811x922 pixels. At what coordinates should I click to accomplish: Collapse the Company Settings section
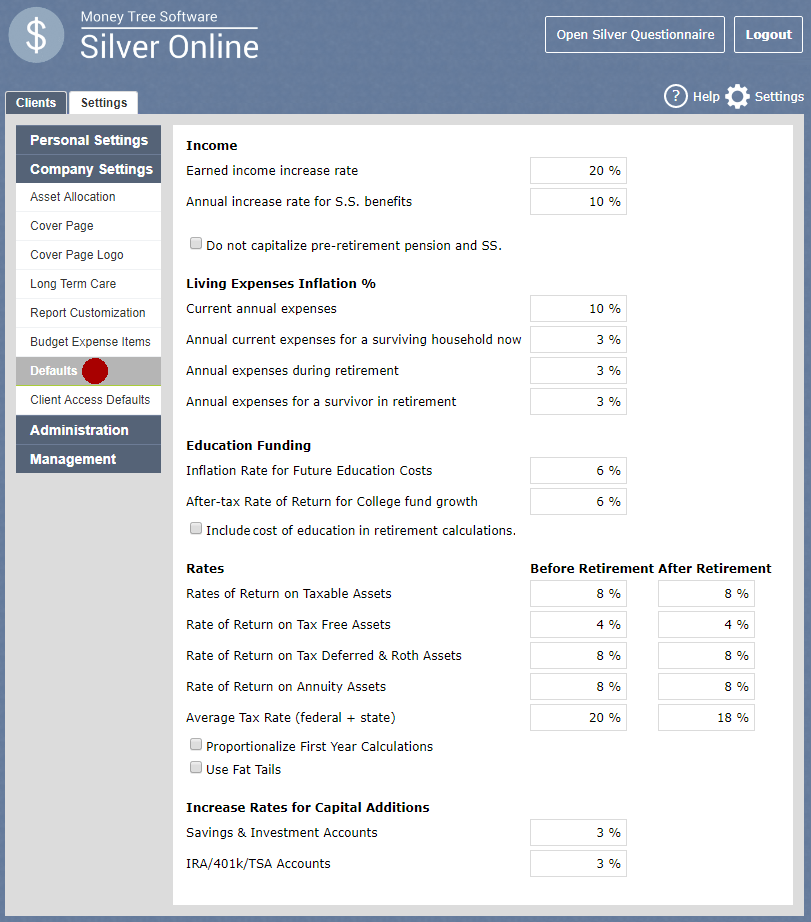pyautogui.click(x=88, y=169)
